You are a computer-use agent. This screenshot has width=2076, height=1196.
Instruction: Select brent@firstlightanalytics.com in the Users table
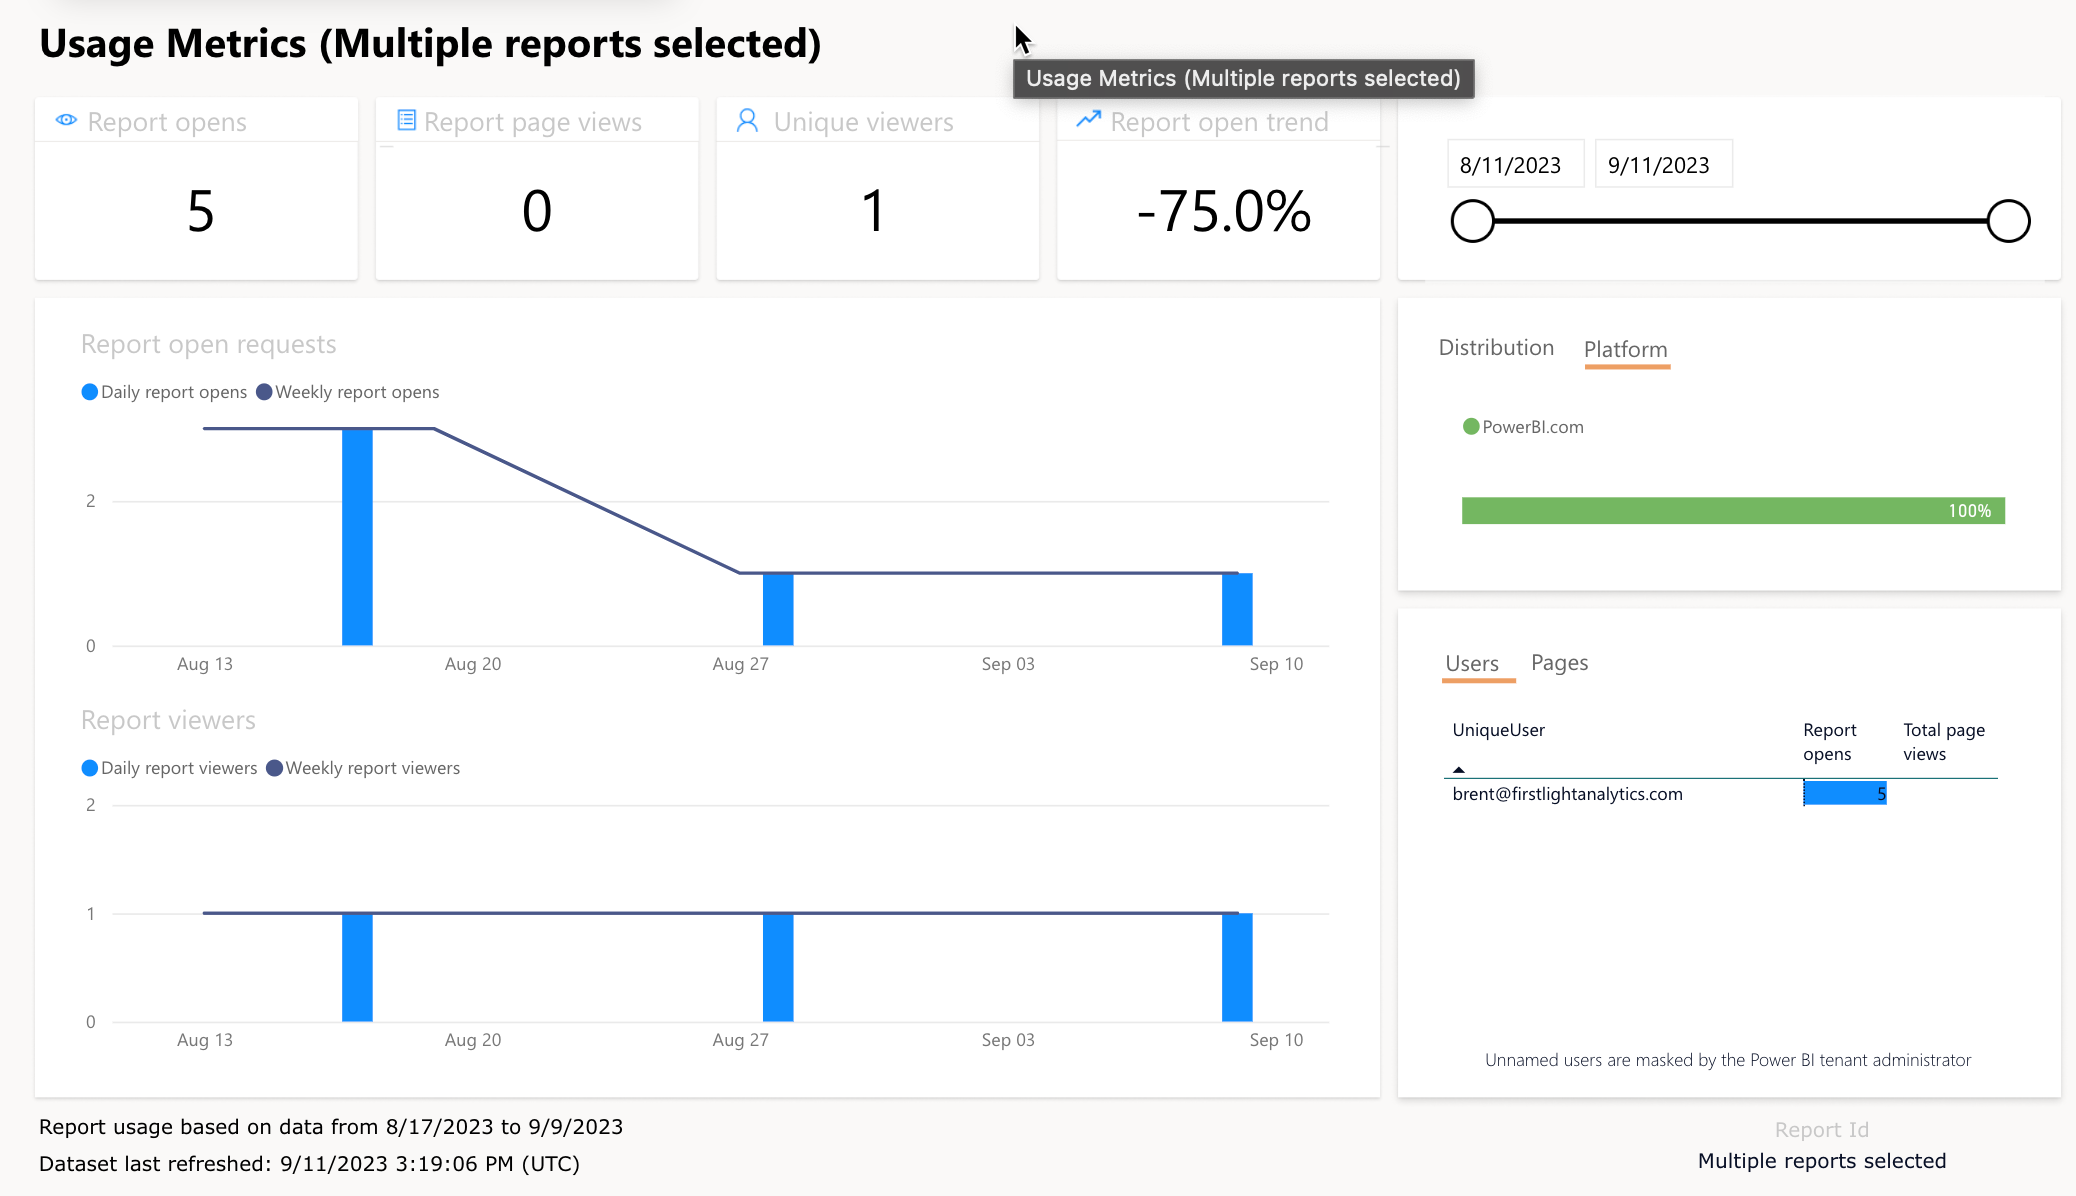(1567, 794)
